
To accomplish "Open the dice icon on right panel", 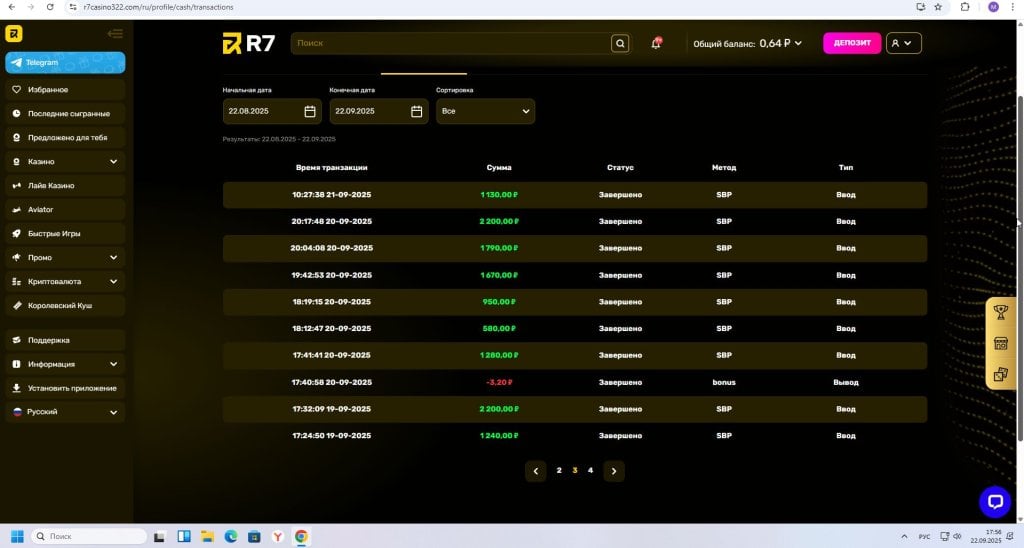I will tap(1000, 374).
